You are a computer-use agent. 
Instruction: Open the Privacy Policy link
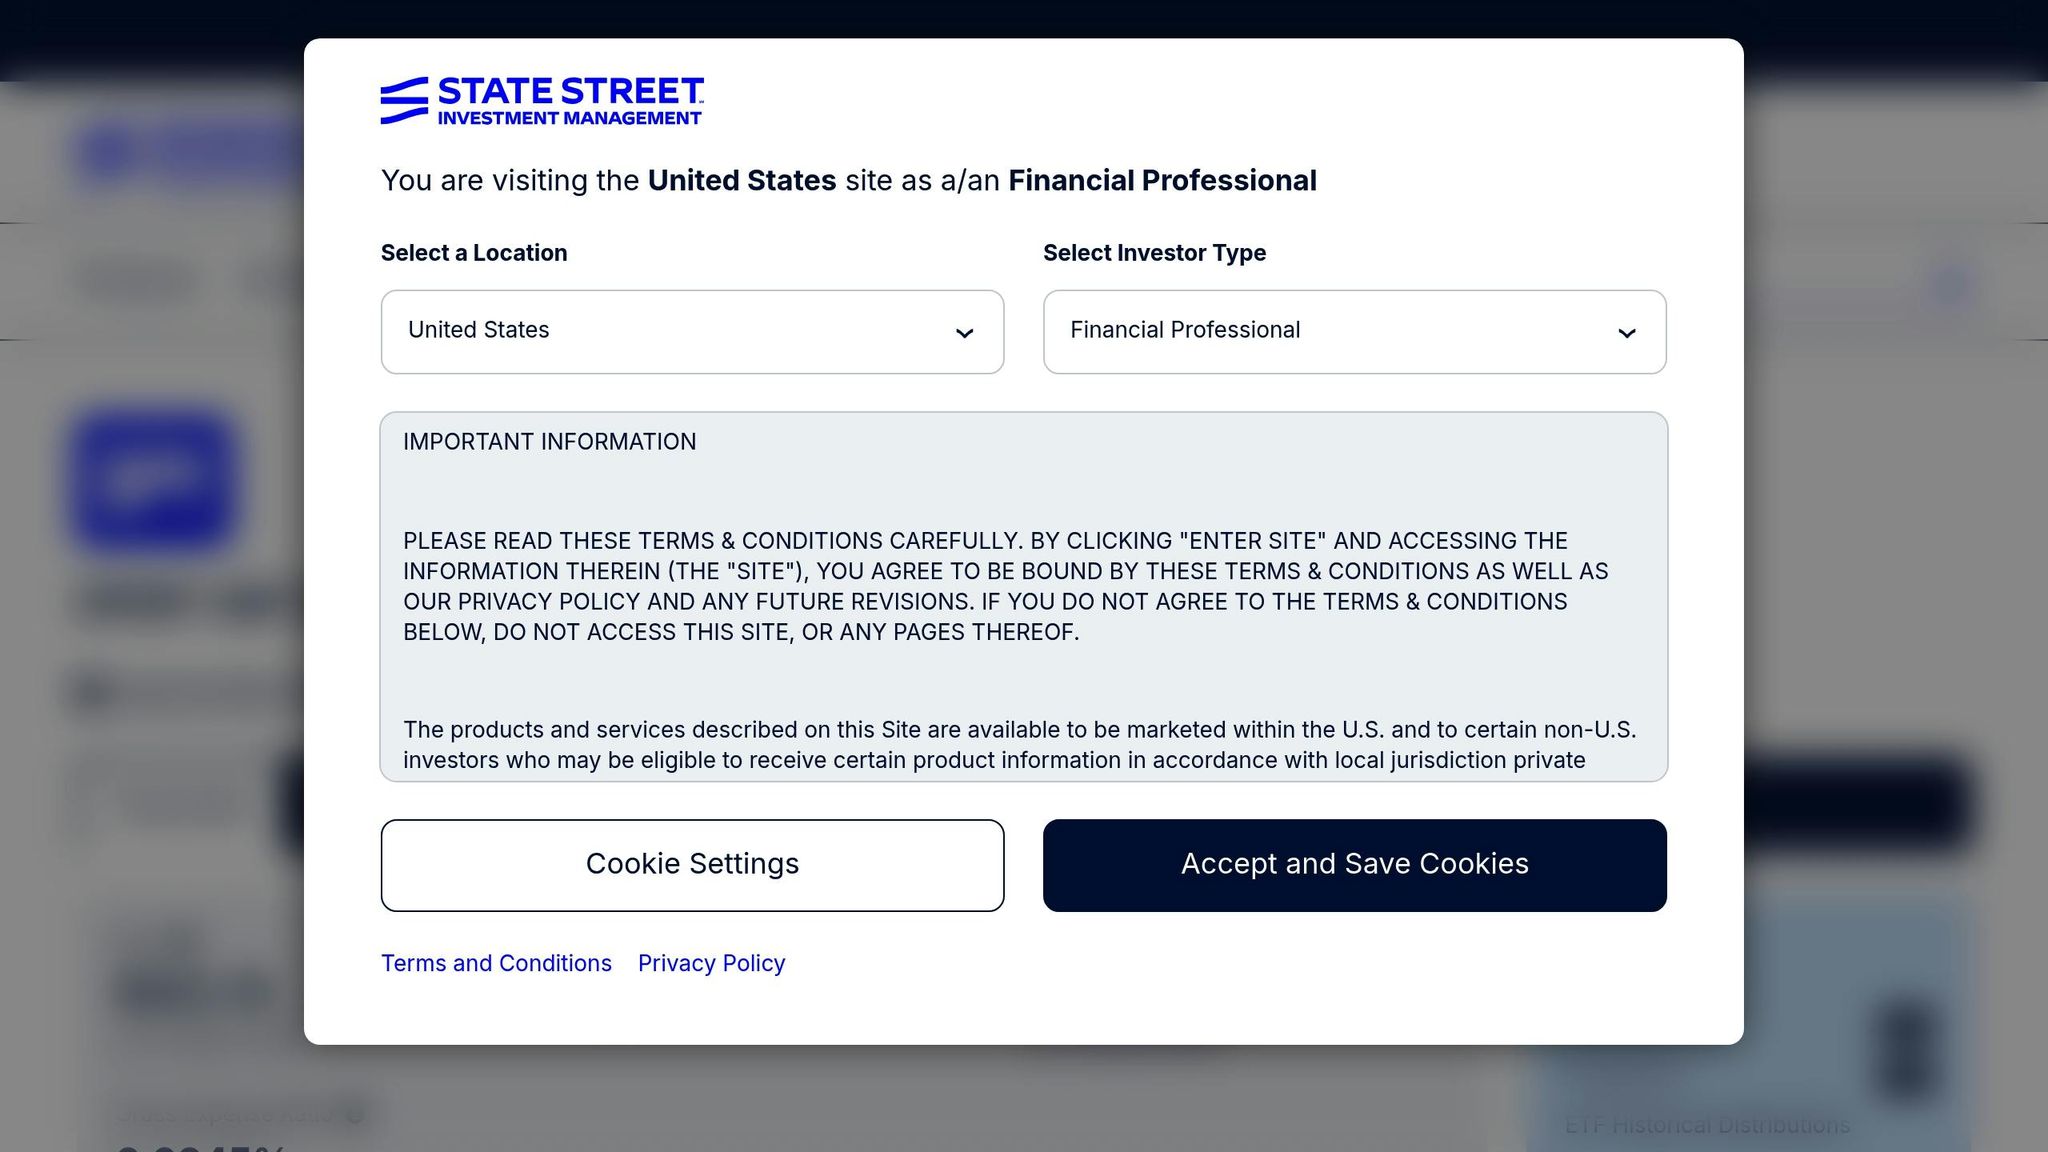711,963
